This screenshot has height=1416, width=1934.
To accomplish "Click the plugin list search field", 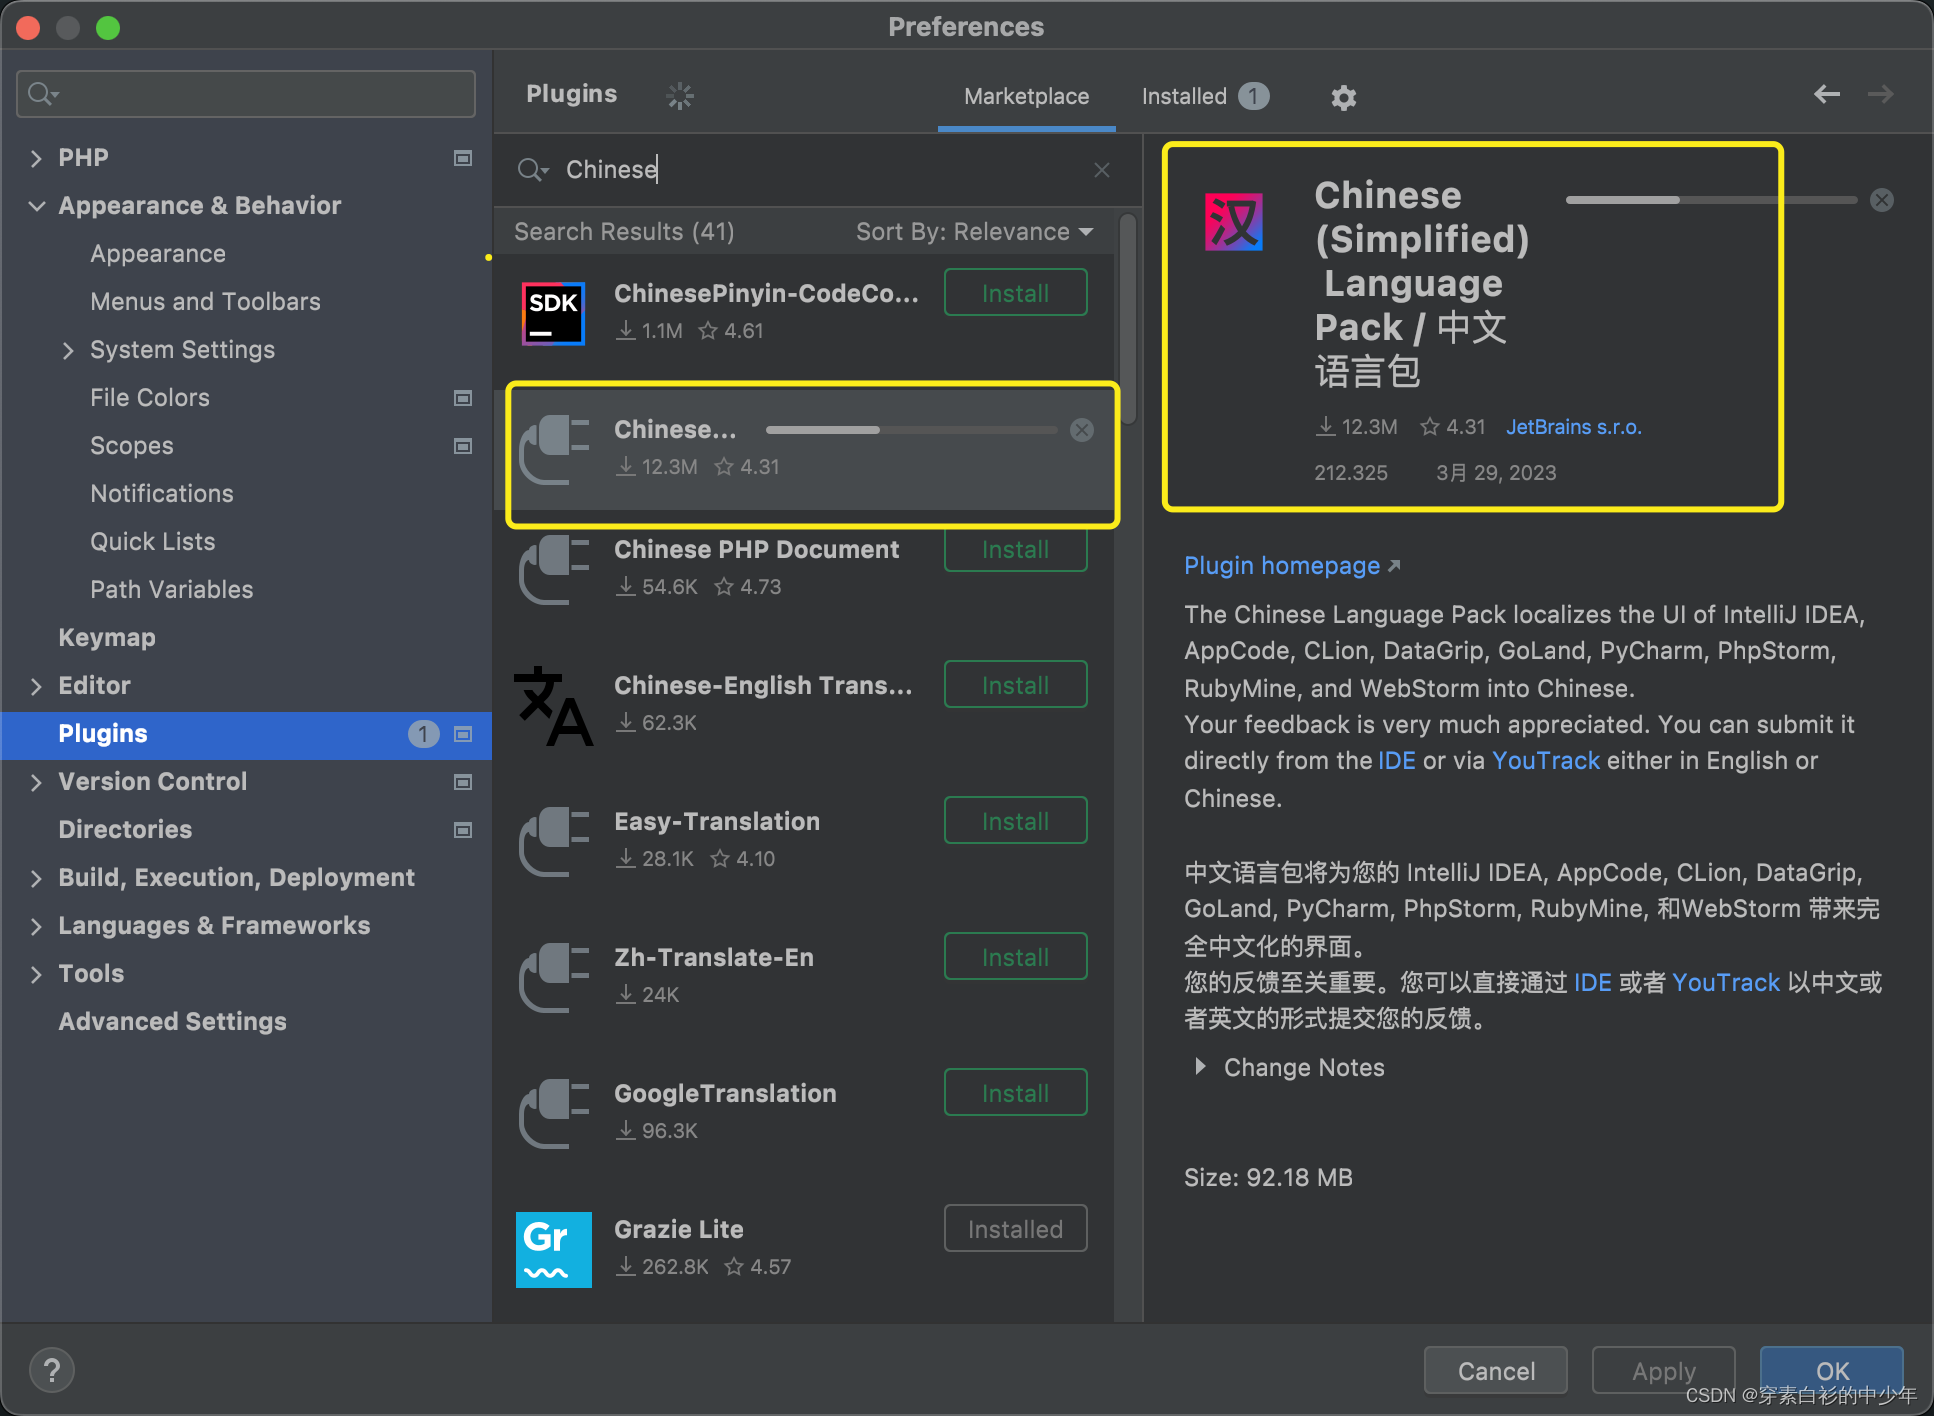I will (800, 169).
